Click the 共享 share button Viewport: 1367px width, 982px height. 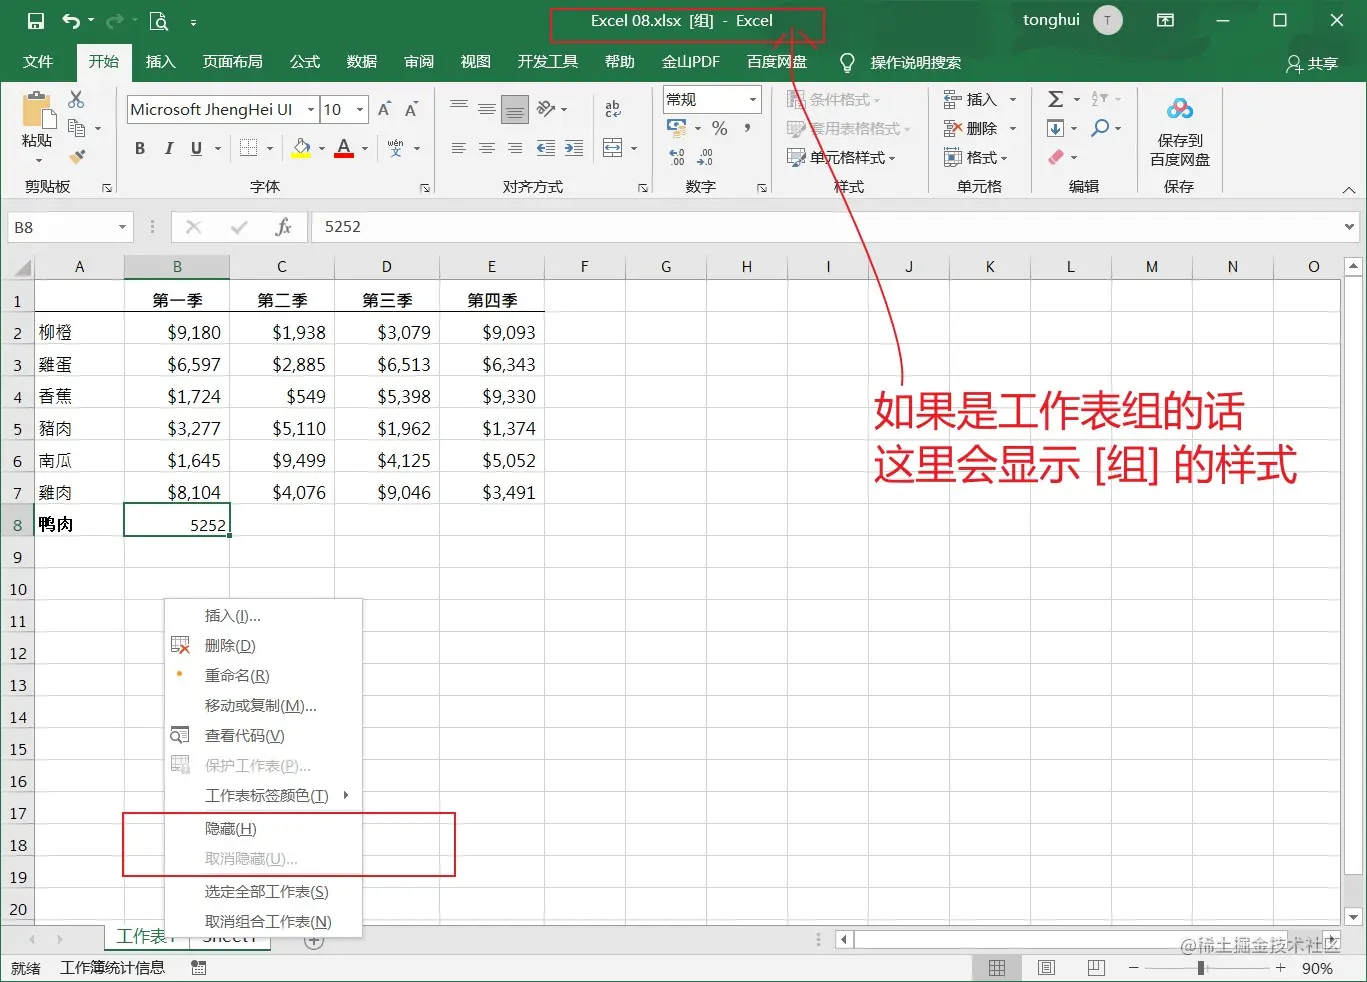coord(1312,63)
